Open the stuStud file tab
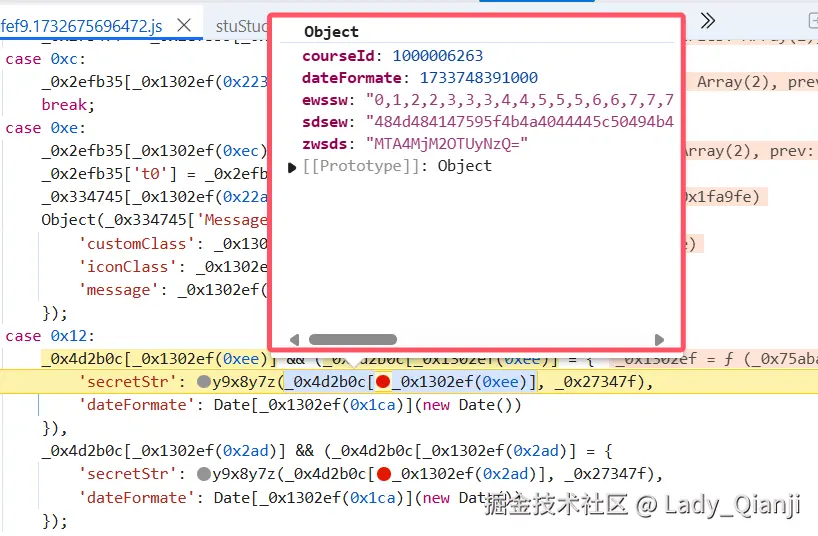The height and width of the screenshot is (536, 818). pos(242,26)
